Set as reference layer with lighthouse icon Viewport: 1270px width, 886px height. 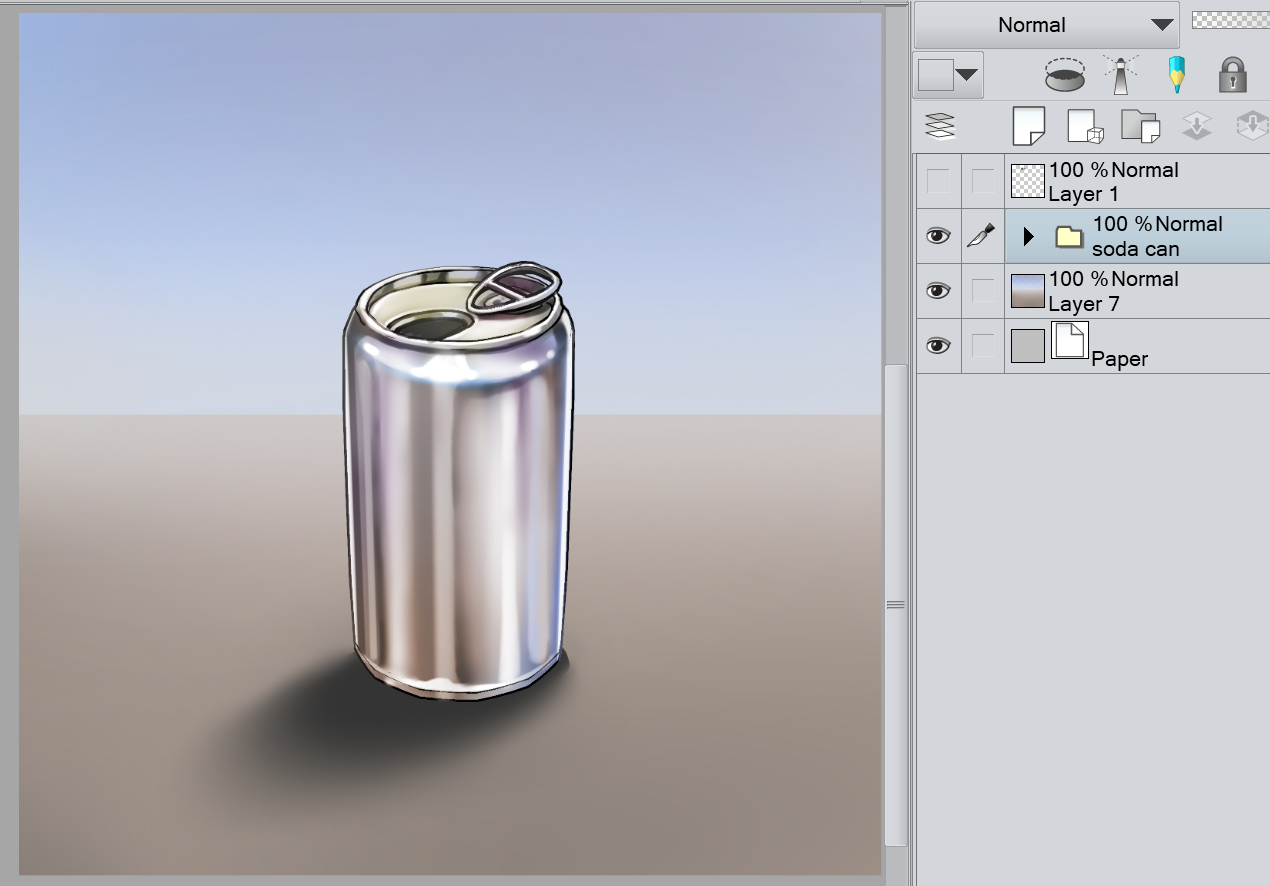[1122, 75]
